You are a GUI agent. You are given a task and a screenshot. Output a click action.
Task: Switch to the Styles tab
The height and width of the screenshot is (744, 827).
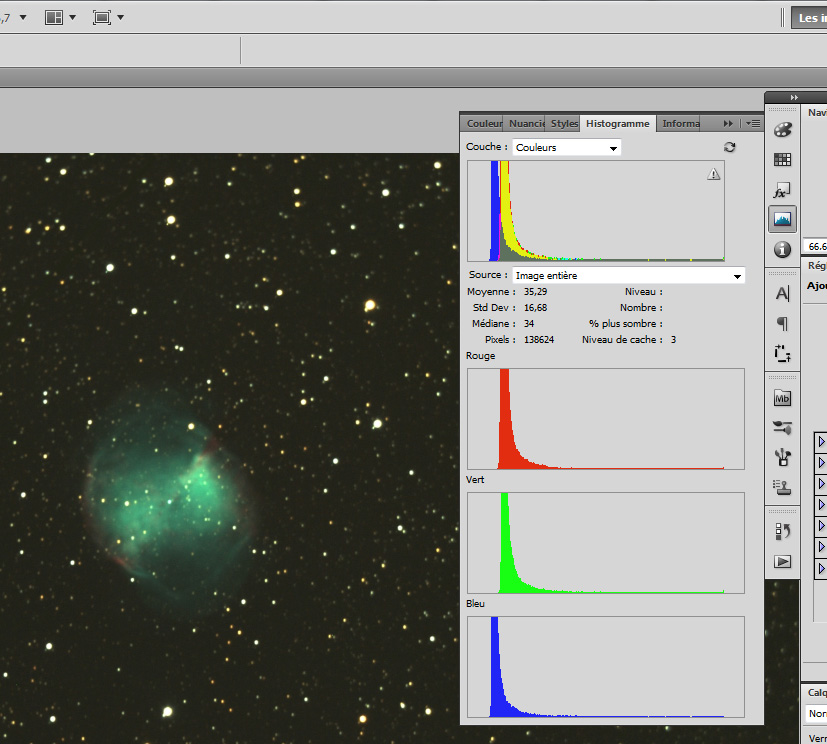(564, 124)
